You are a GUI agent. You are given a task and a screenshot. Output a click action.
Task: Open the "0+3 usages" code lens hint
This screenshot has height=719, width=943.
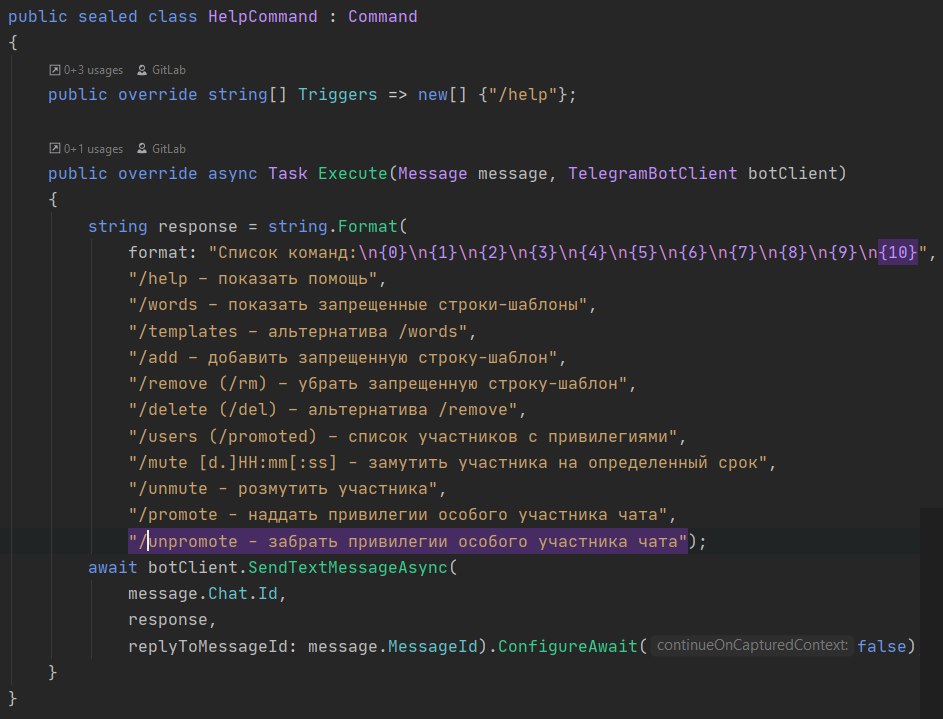pos(86,70)
